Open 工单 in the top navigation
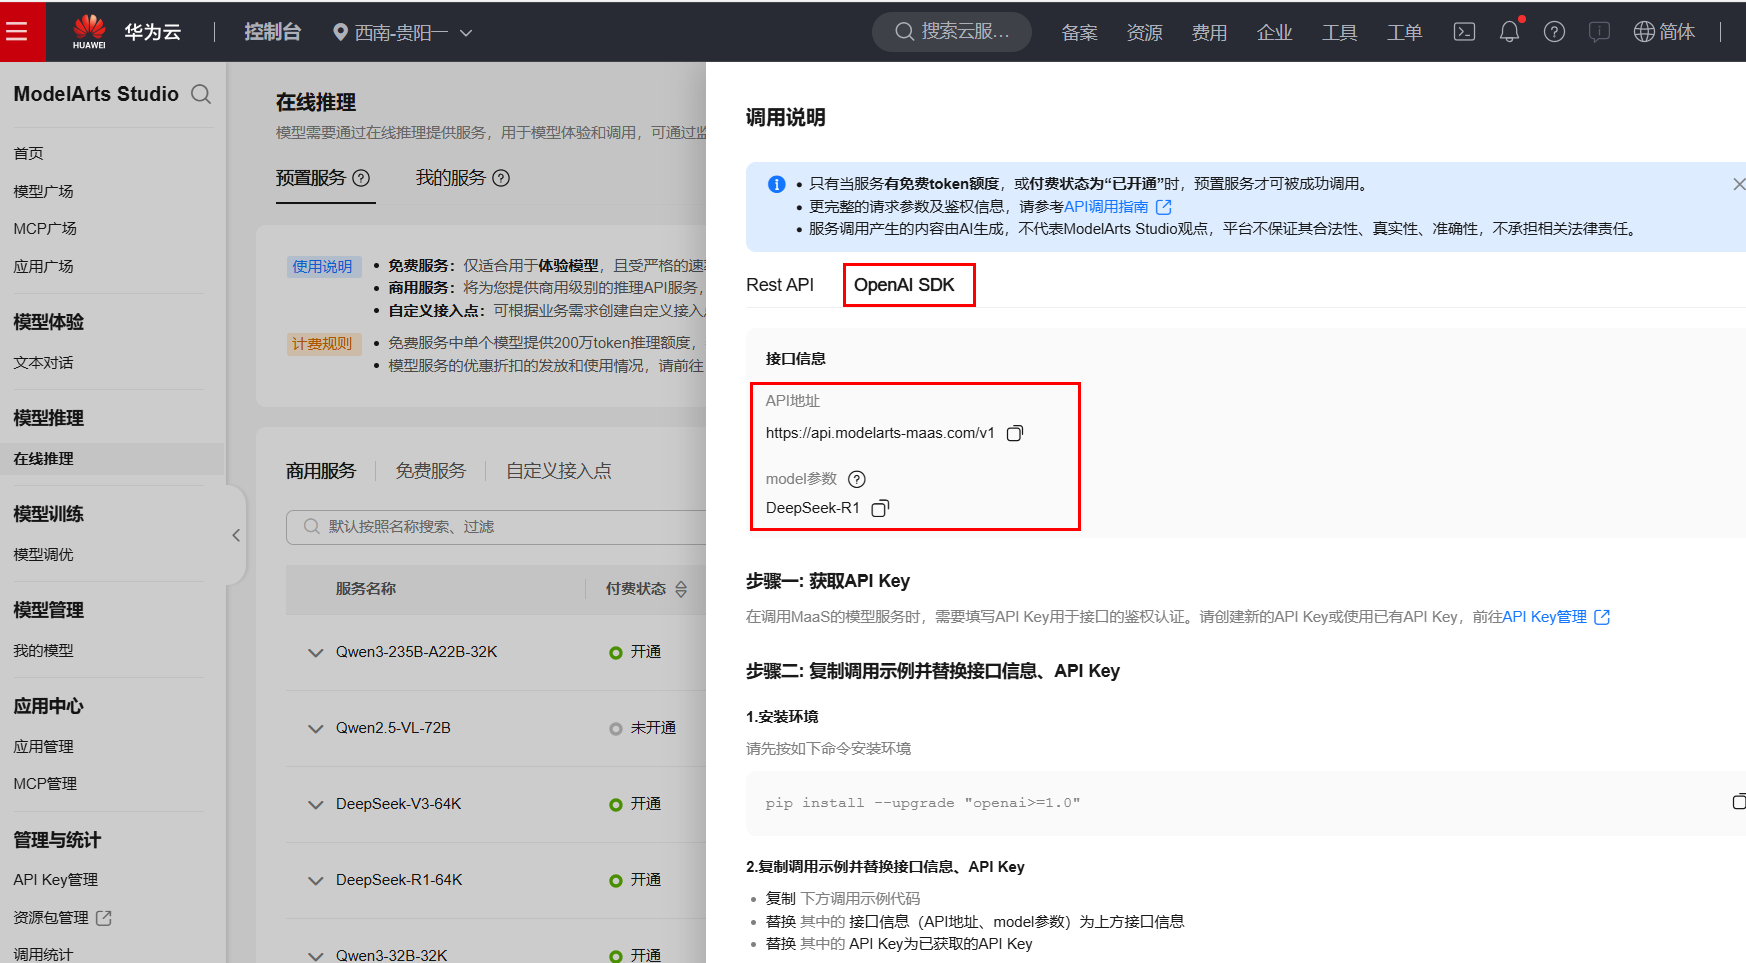Screen dimensions: 1746x963 click(1404, 32)
